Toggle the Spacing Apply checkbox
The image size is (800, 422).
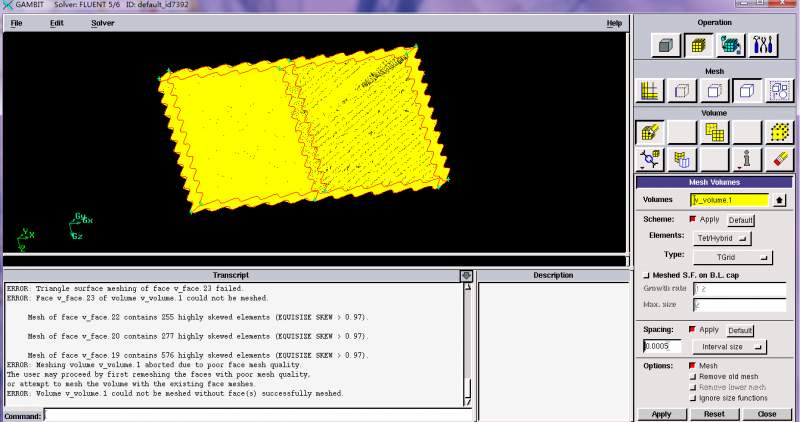692,330
